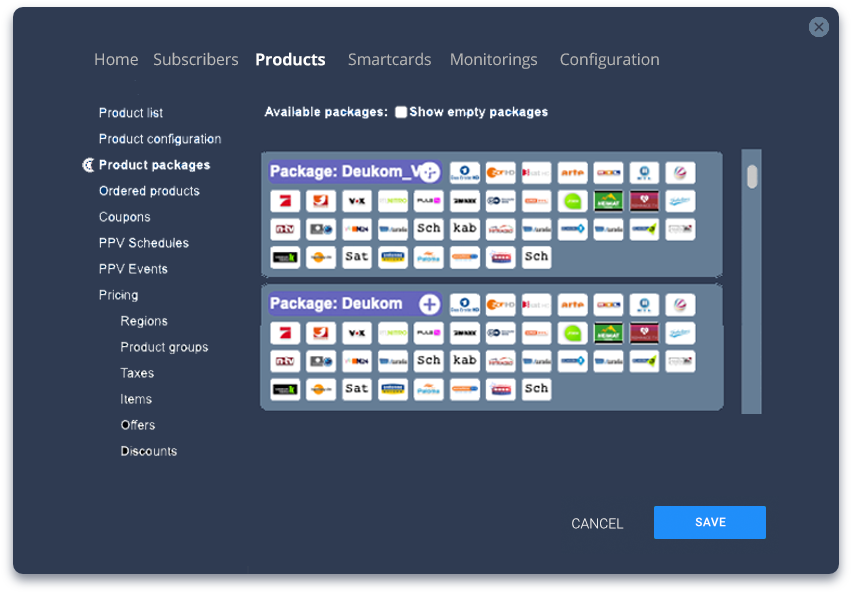Select the ProSieben channel in second Deukom package
Screen dimensions: 852x593
[285, 333]
